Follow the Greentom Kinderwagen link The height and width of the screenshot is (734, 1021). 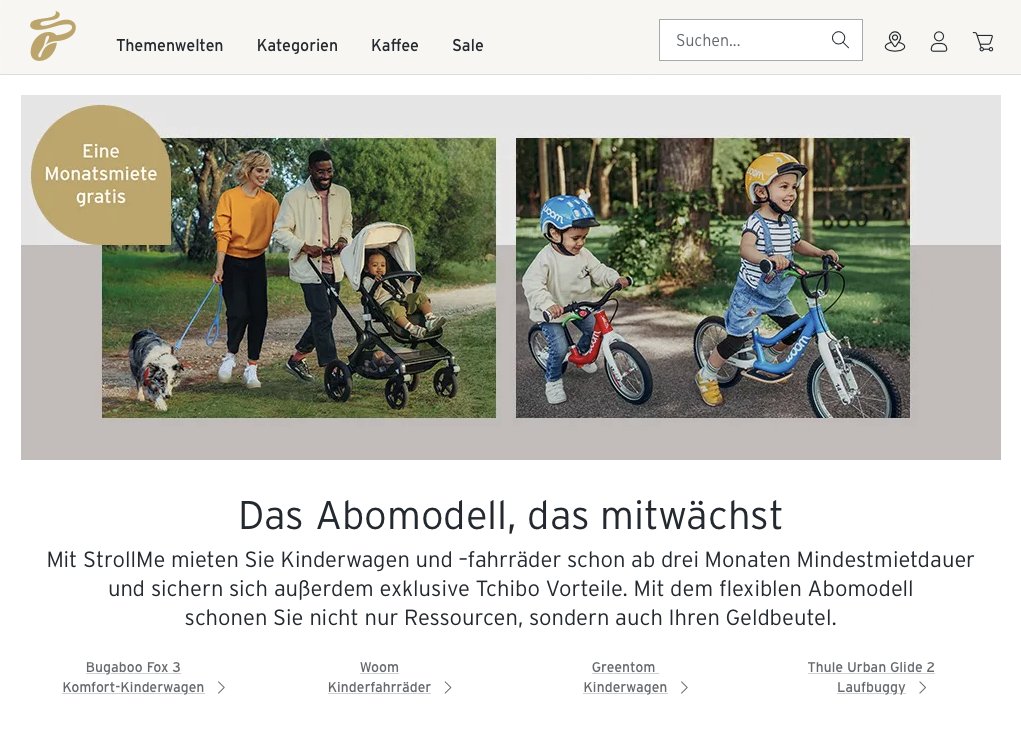click(625, 677)
